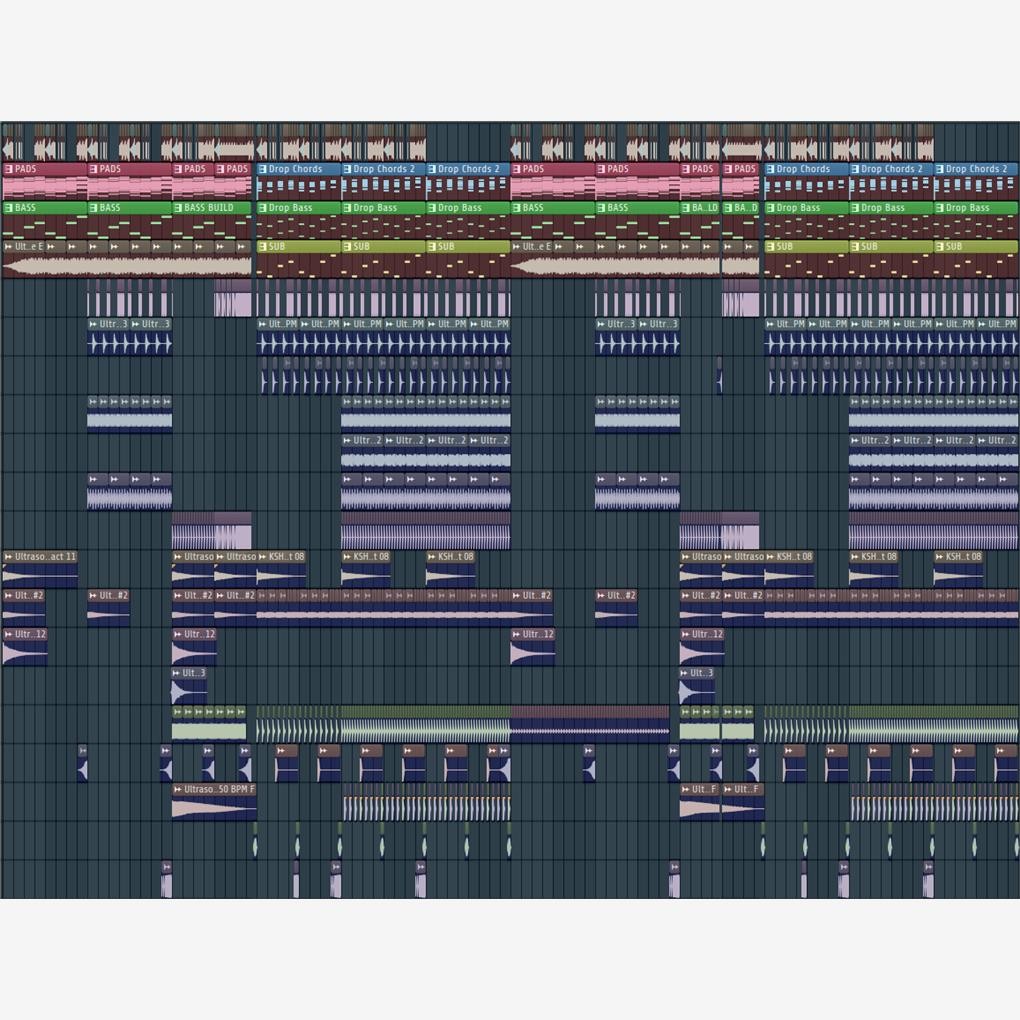Screen dimensions: 1020x1020
Task: Open the BA..D clip's menu icon
Action: point(728,208)
